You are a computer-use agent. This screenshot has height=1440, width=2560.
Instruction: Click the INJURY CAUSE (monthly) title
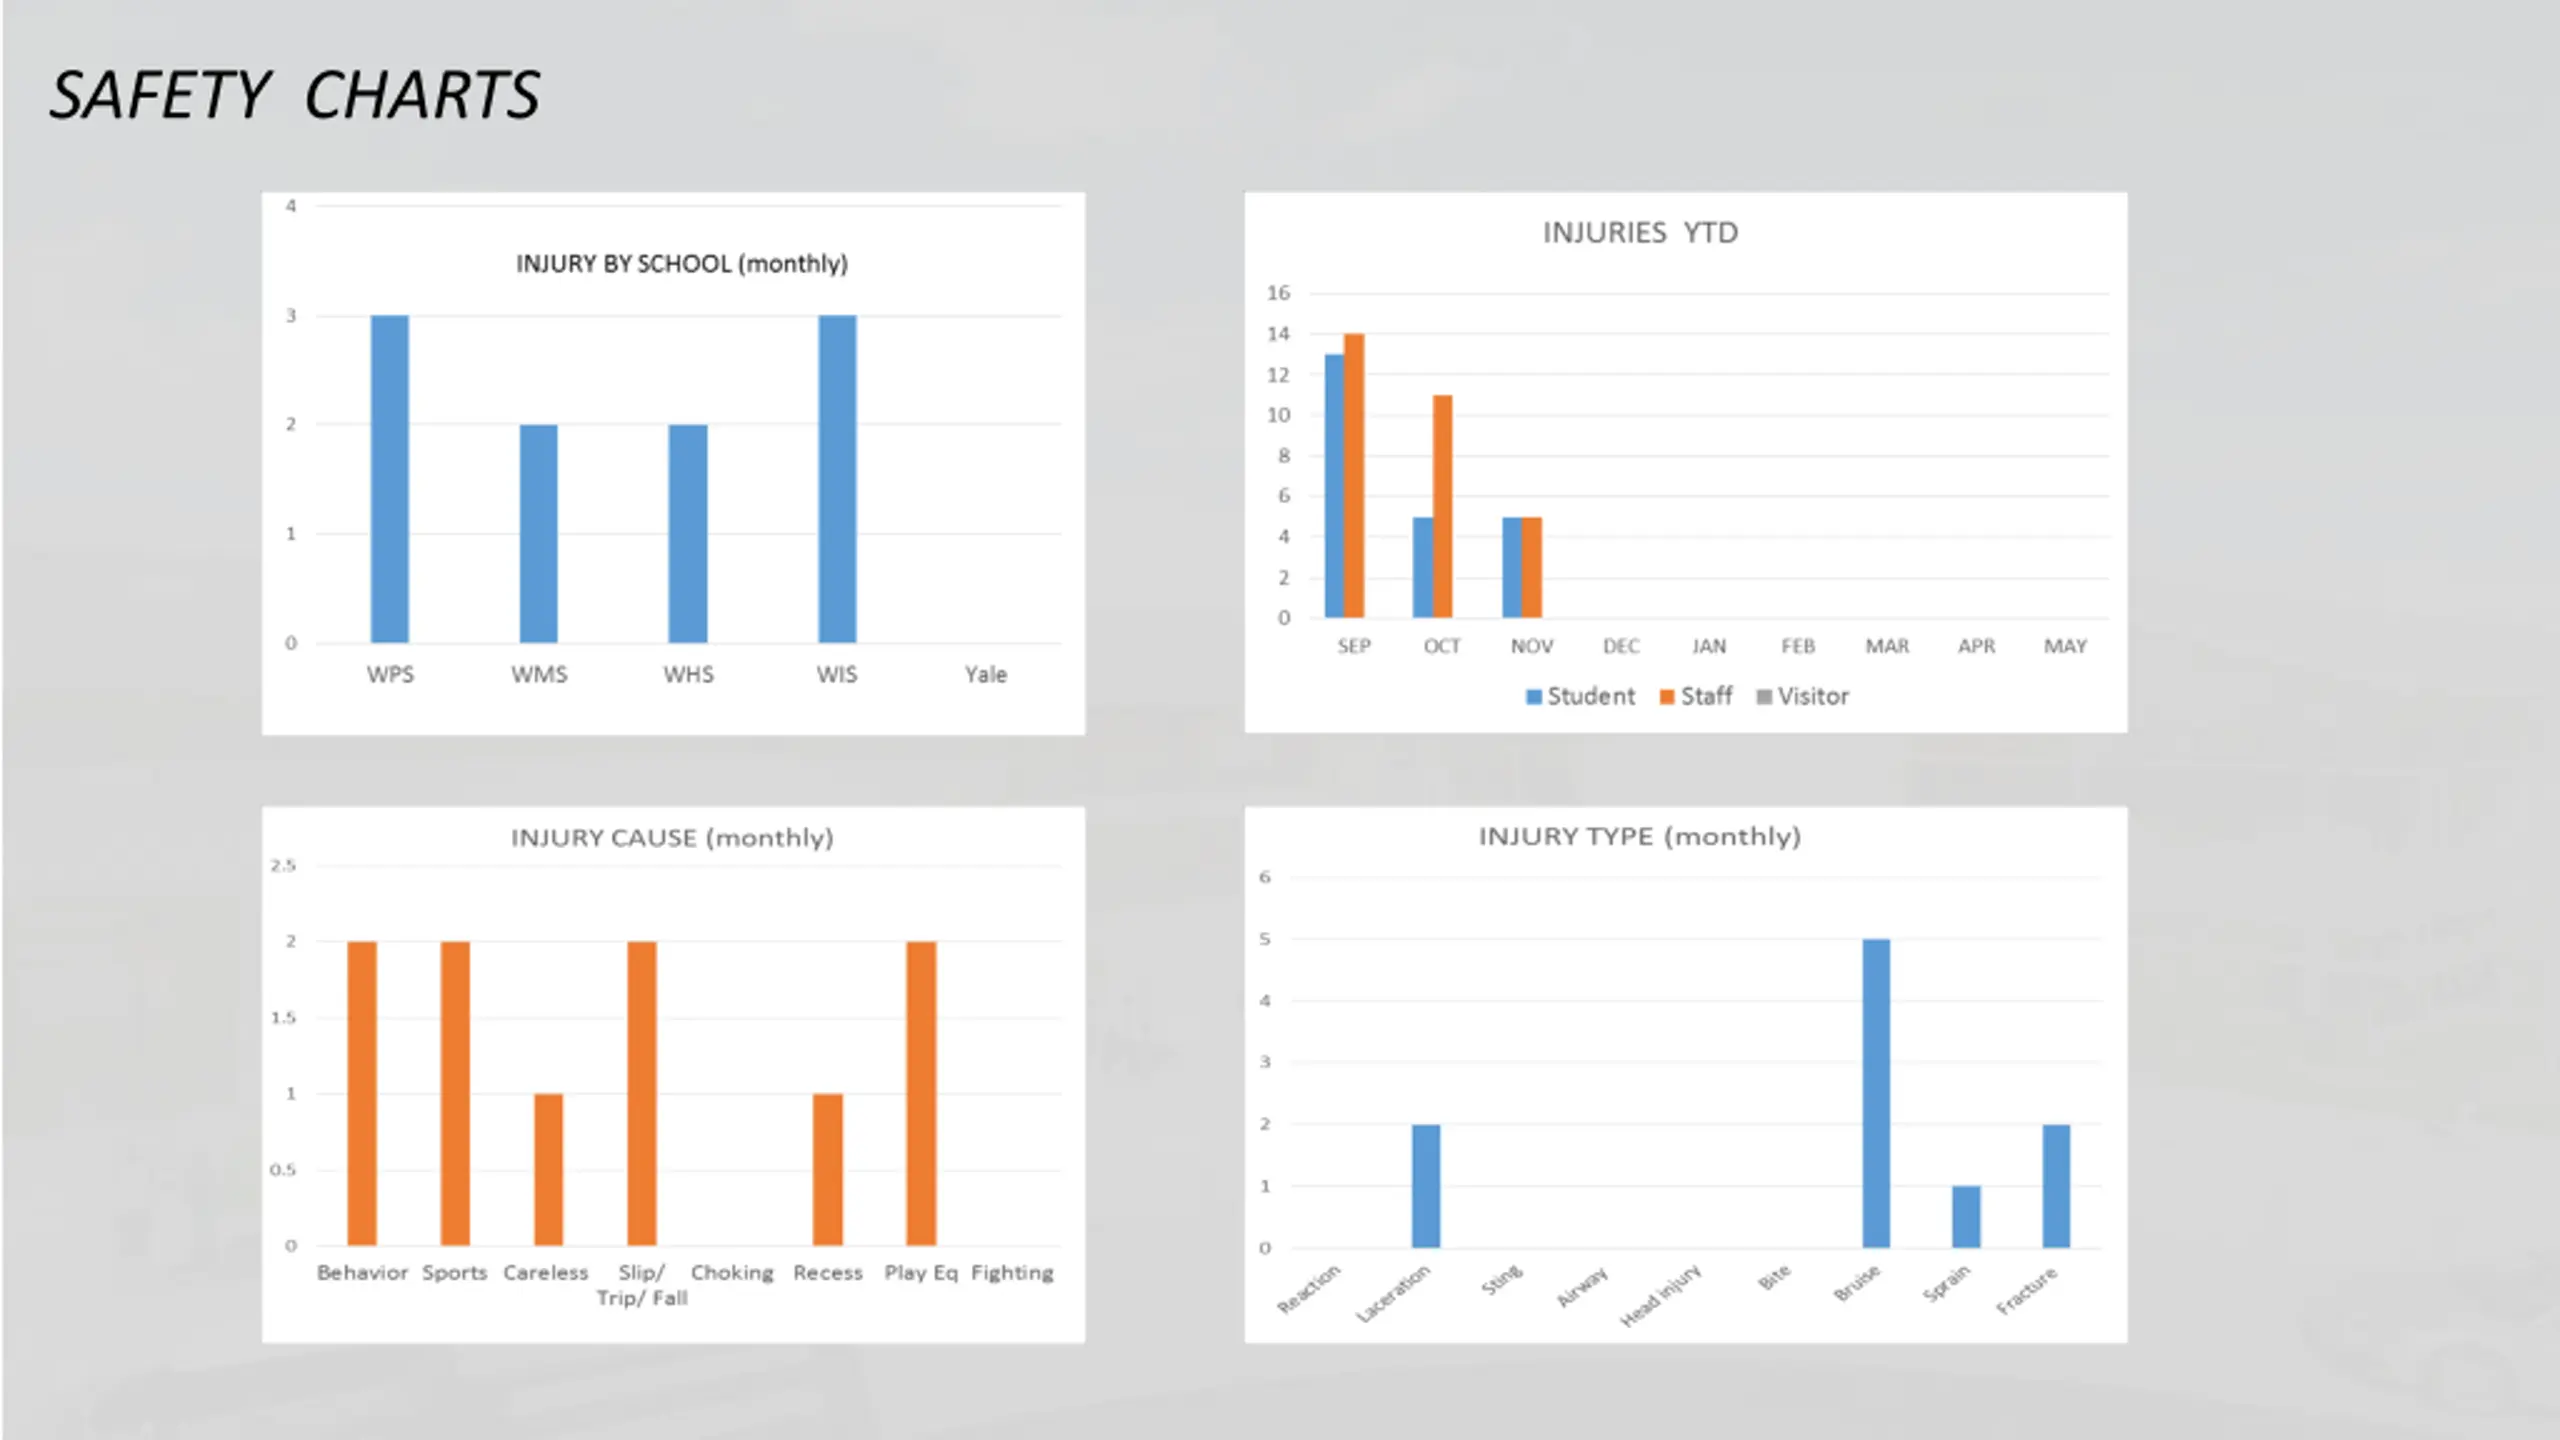672,838
